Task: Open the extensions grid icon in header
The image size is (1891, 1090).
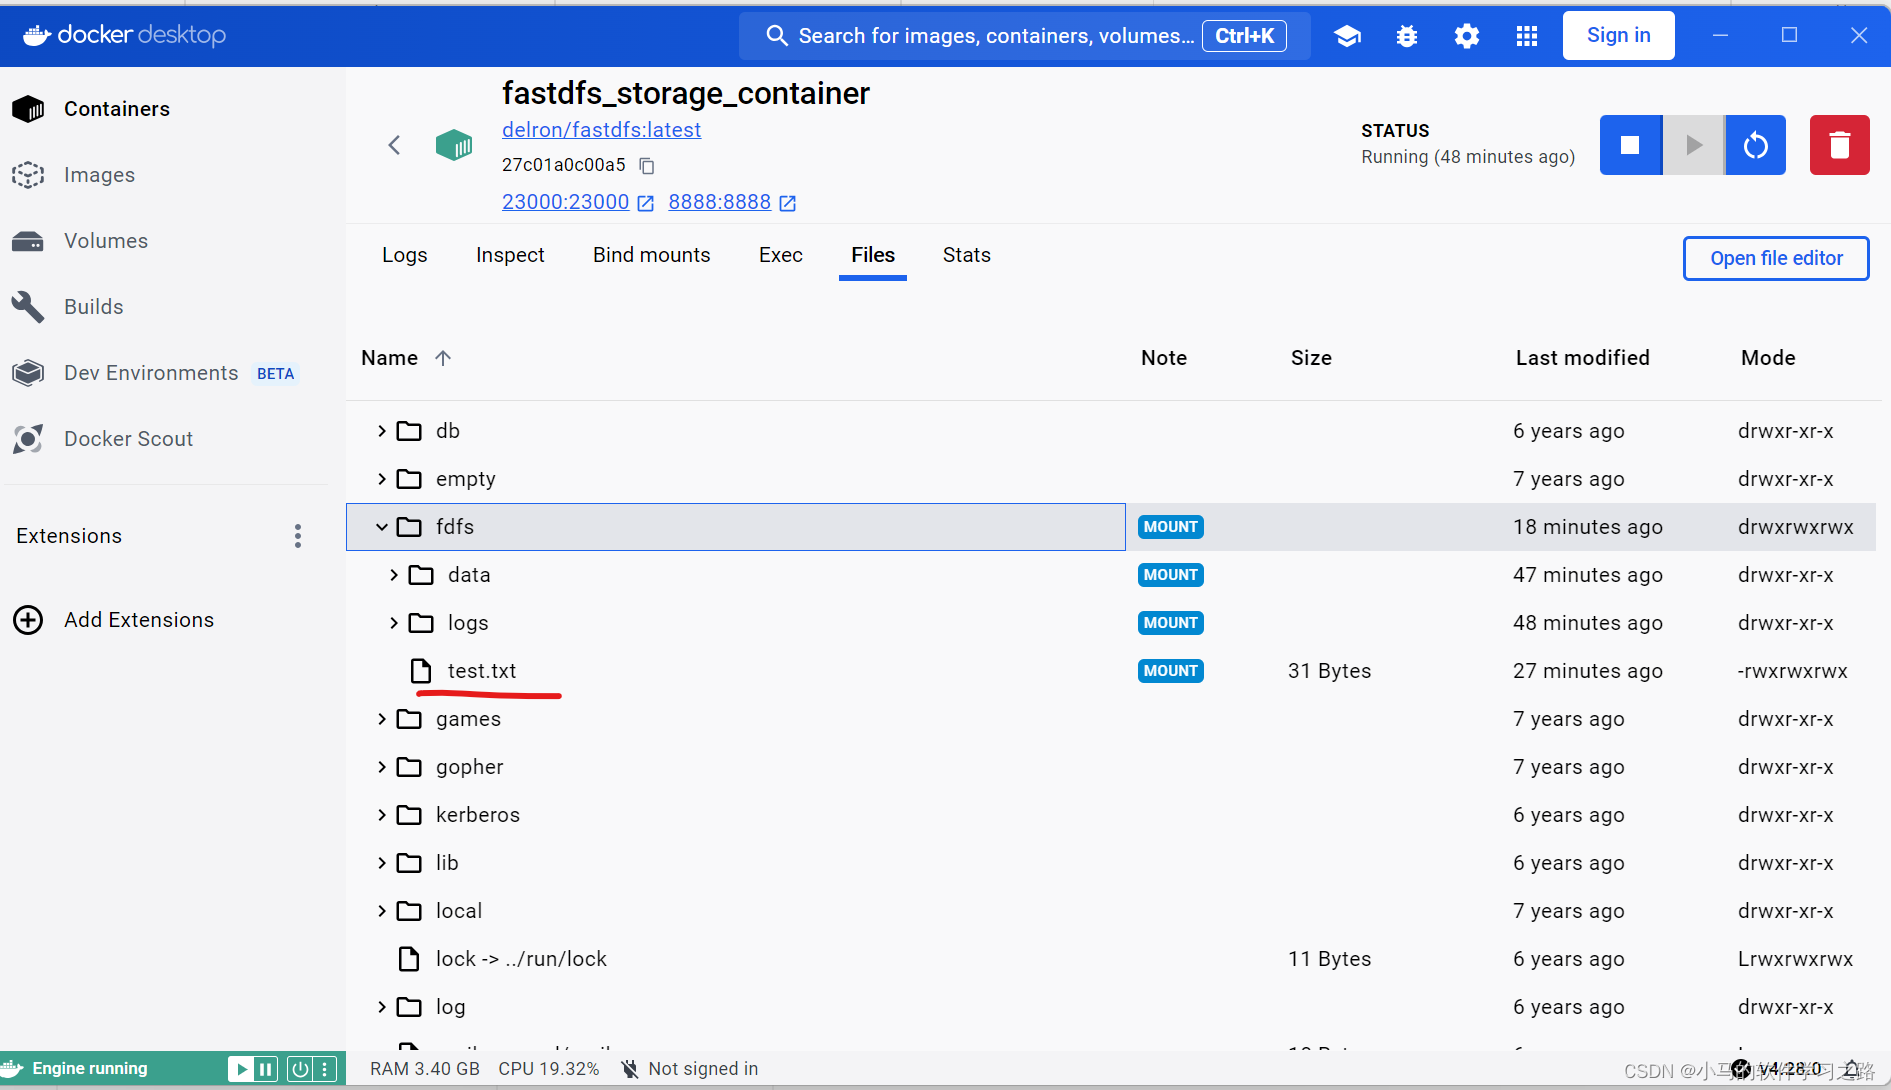Action: coord(1526,36)
